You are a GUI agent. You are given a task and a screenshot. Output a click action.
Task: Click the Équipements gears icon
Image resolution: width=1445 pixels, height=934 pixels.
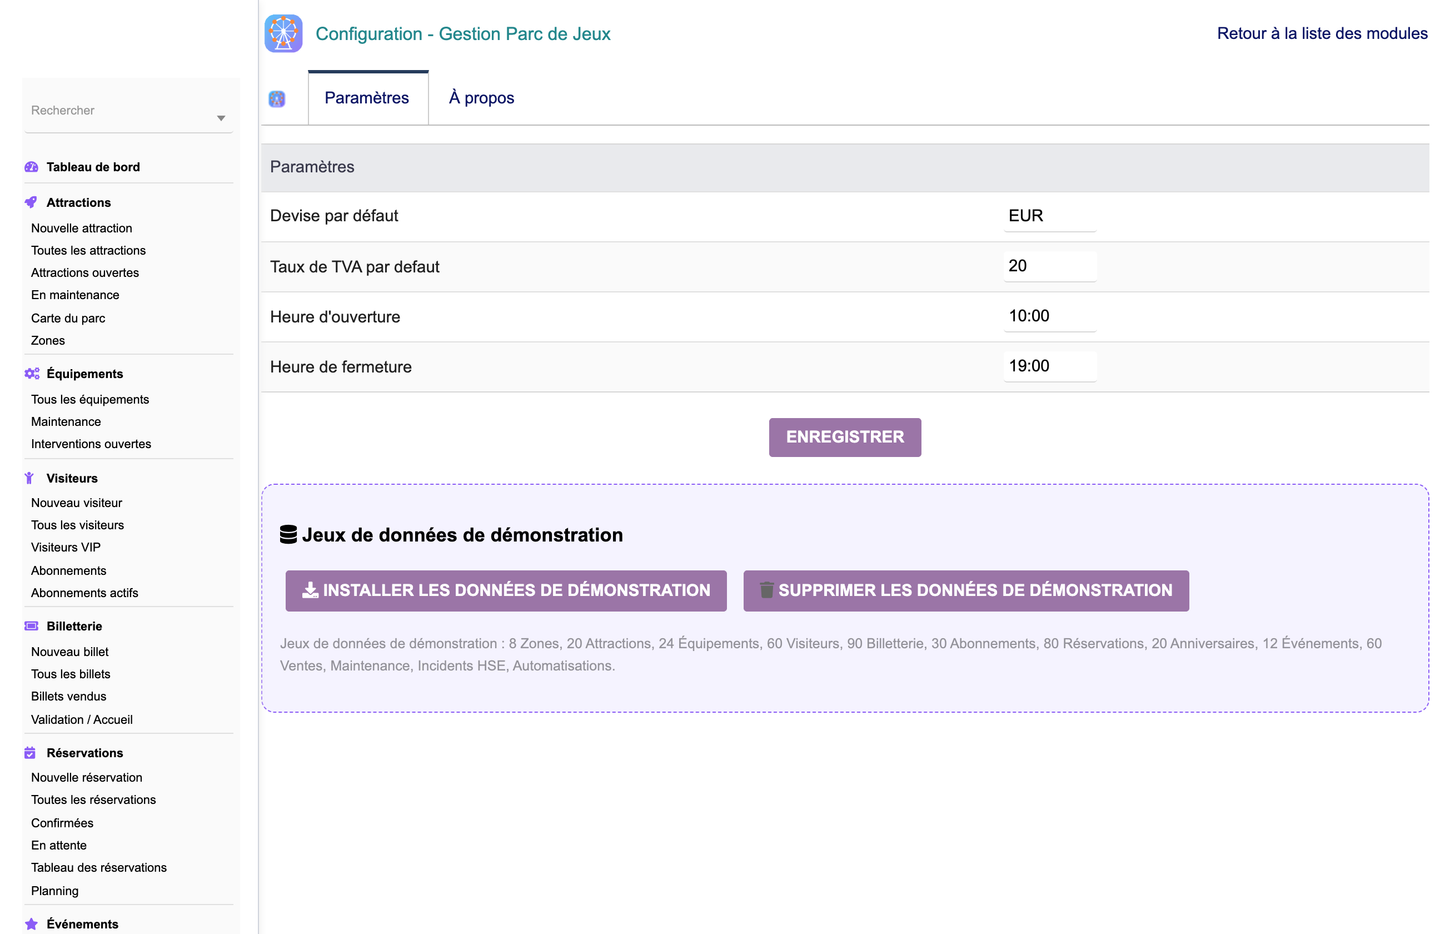(x=32, y=374)
